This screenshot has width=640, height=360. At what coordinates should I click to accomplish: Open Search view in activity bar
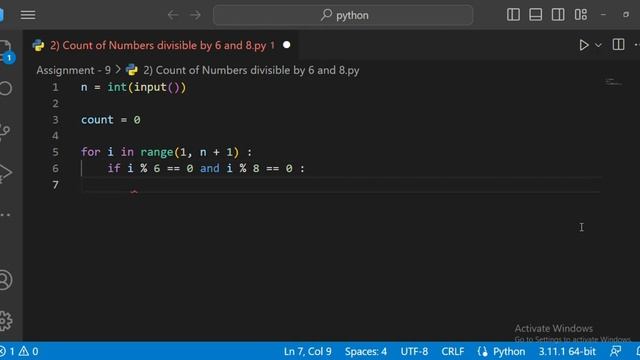point(5,88)
